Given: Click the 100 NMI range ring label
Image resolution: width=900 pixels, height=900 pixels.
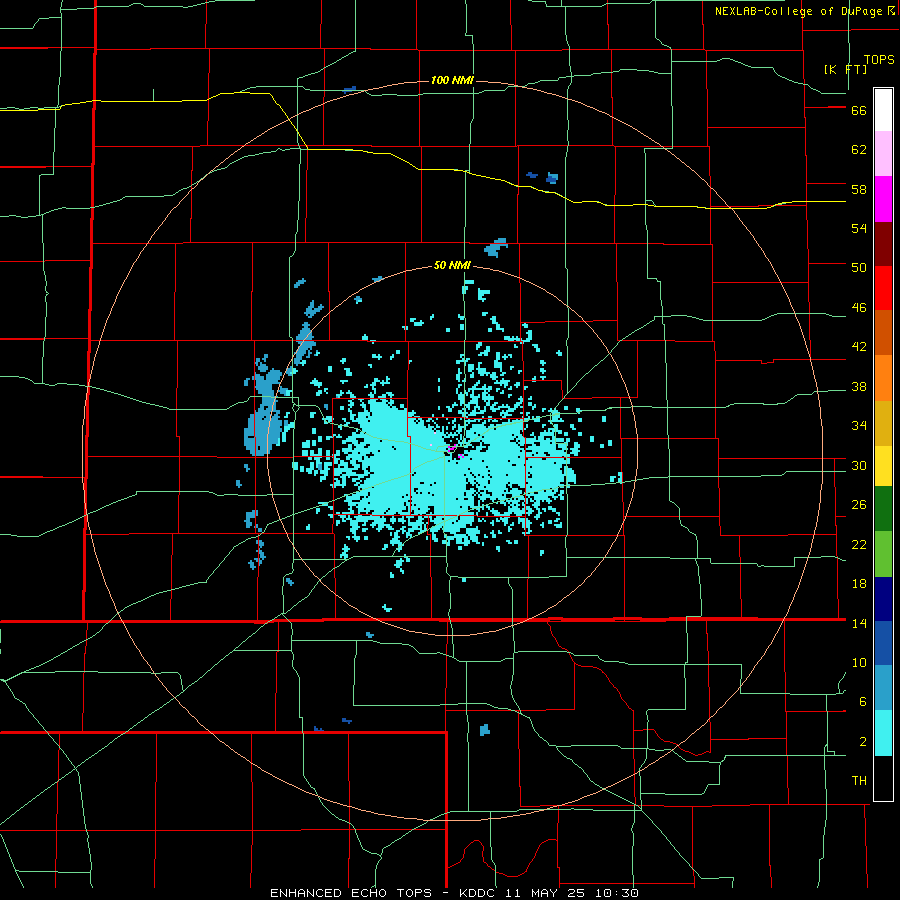Looking at the screenshot, I should tap(452, 80).
